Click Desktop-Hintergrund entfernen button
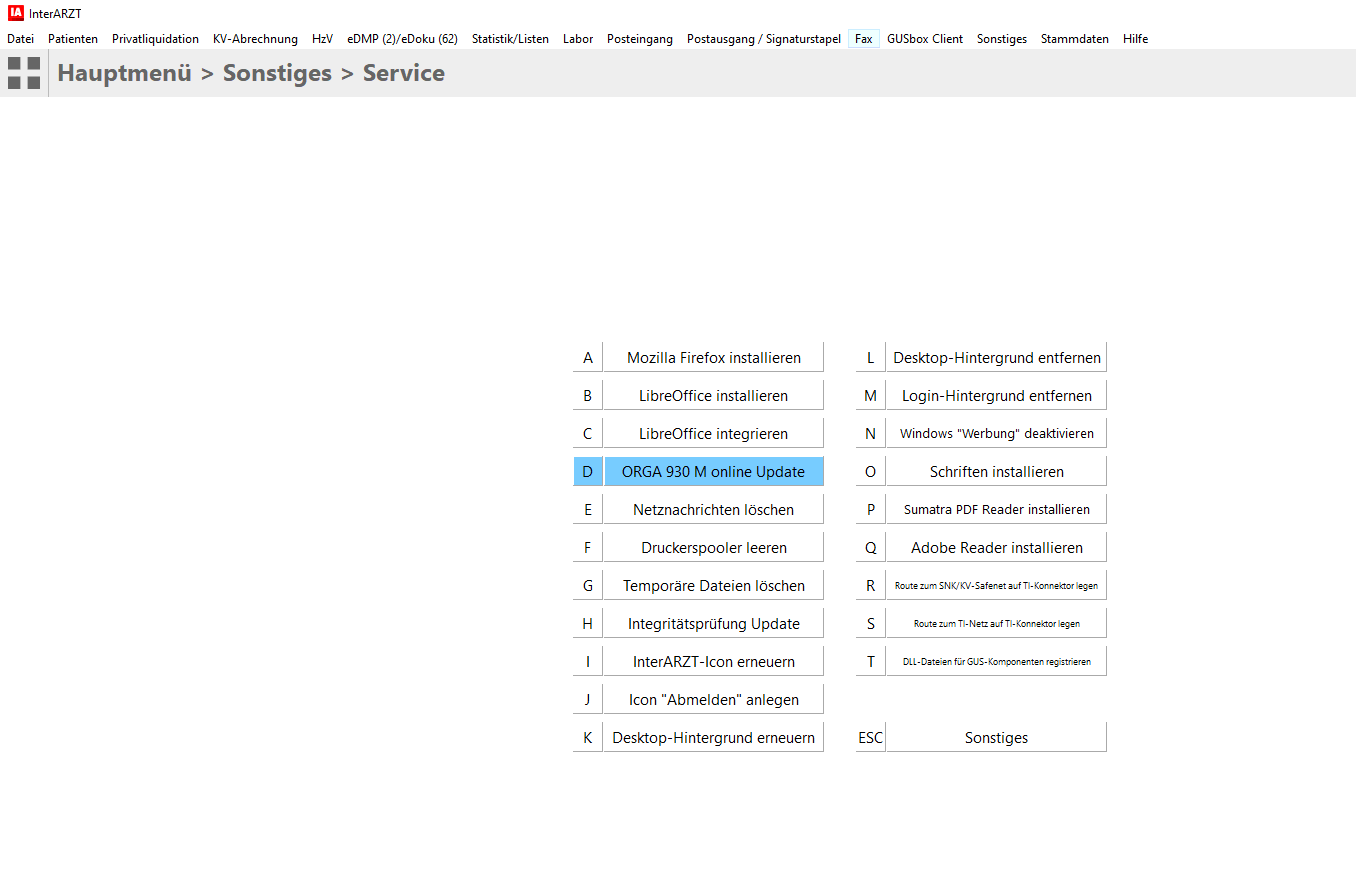1356x871 pixels. (997, 357)
